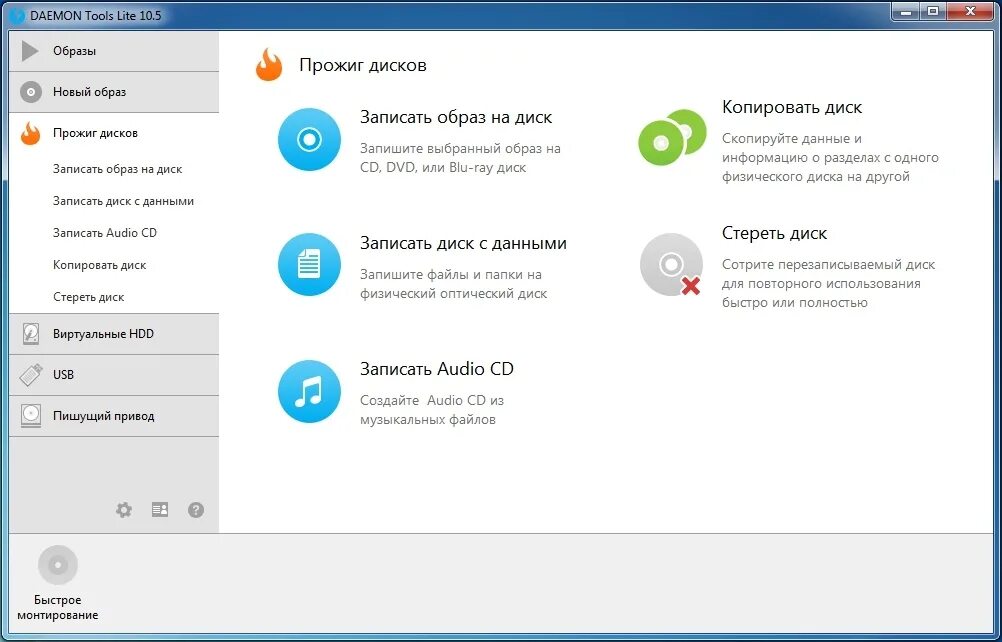Switch to Виртуальные HDD section
The image size is (1002, 642).
click(x=114, y=333)
